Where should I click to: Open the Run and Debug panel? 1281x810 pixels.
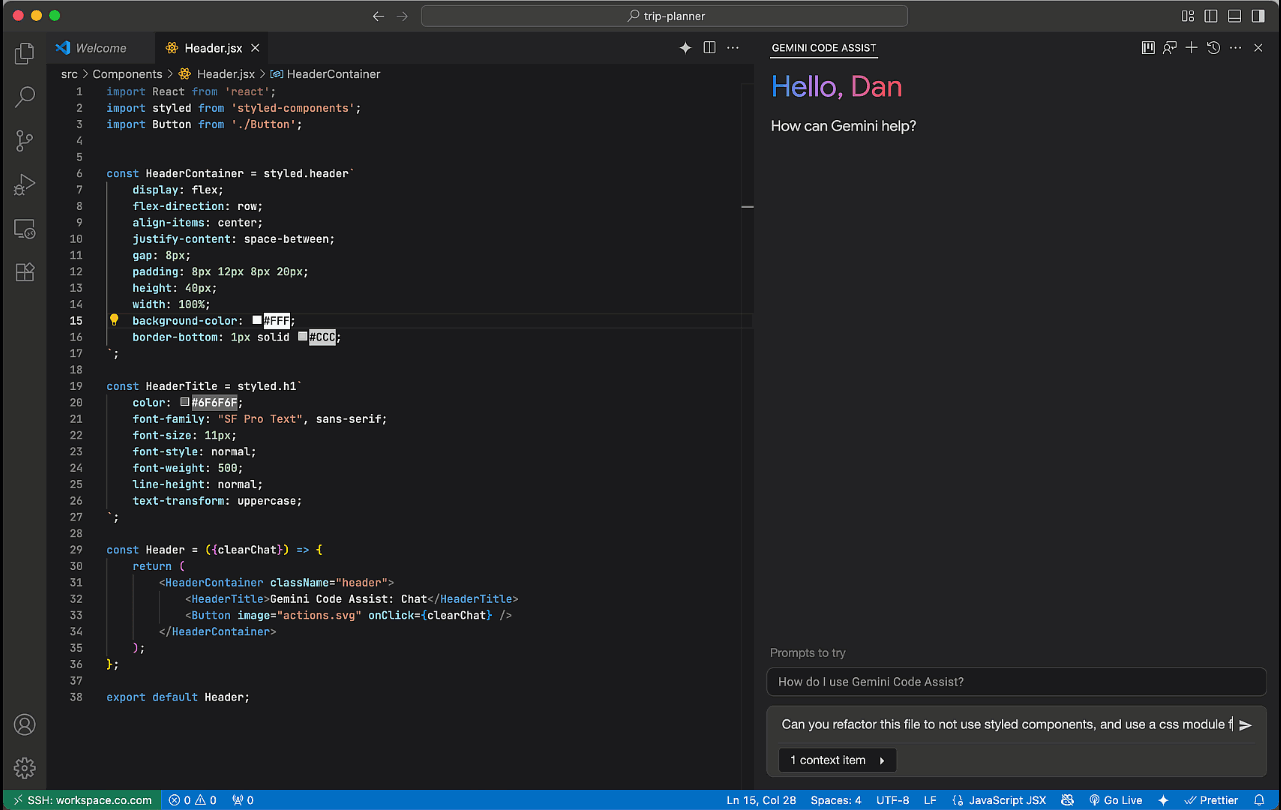point(24,184)
